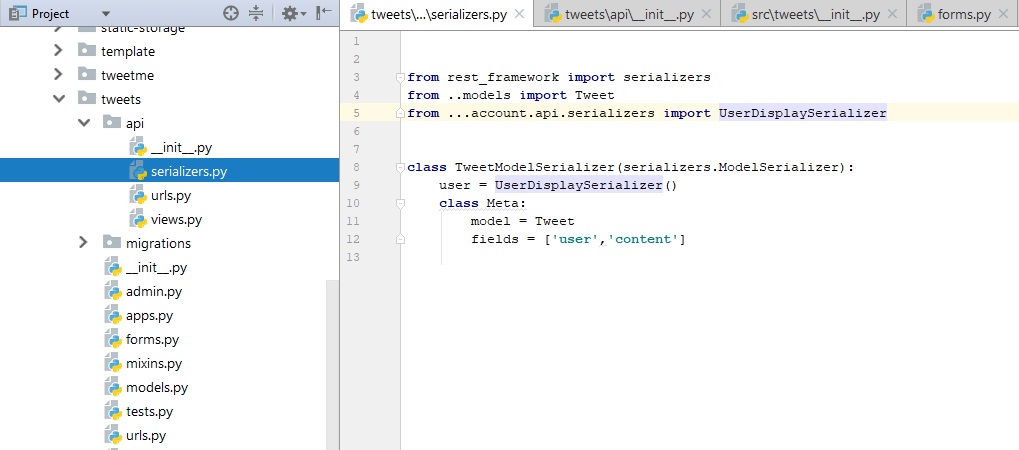Select forms.py in project tree

click(x=152, y=339)
